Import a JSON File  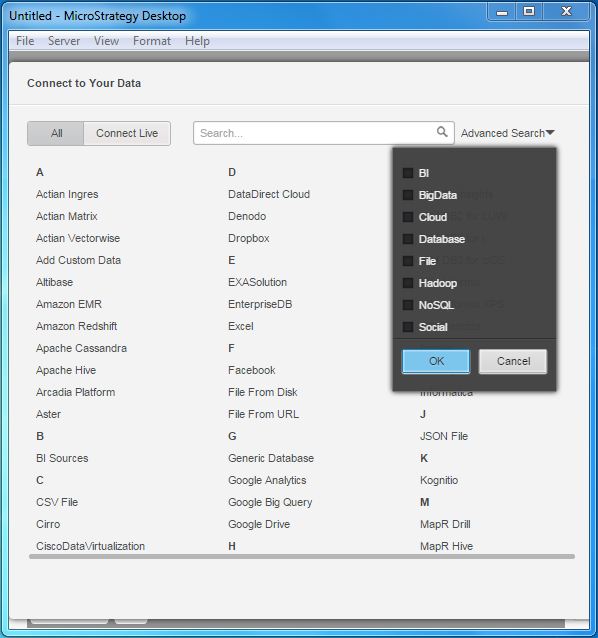point(444,436)
